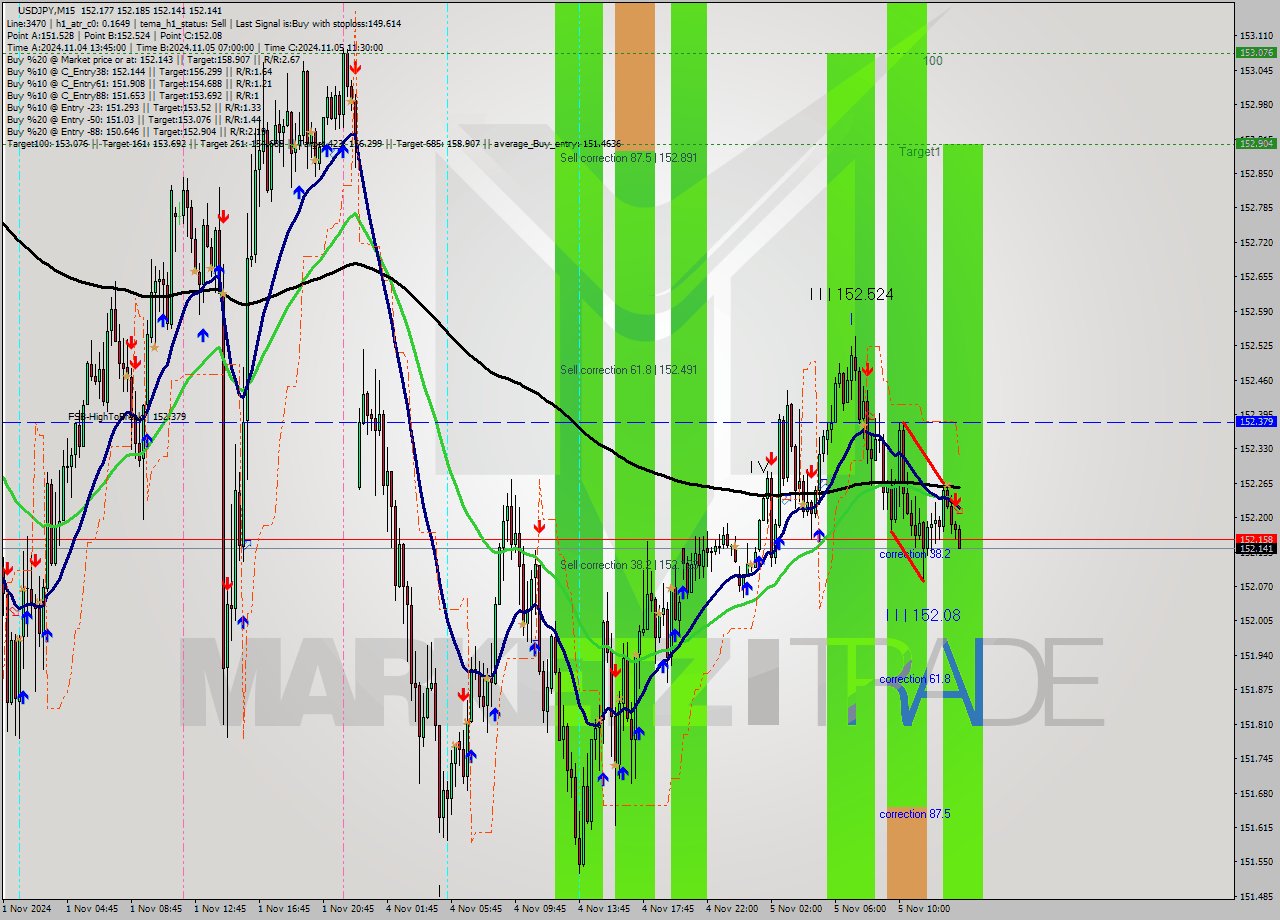Click the '| | | 152.524' high label
1280x920 pixels.
point(851,294)
